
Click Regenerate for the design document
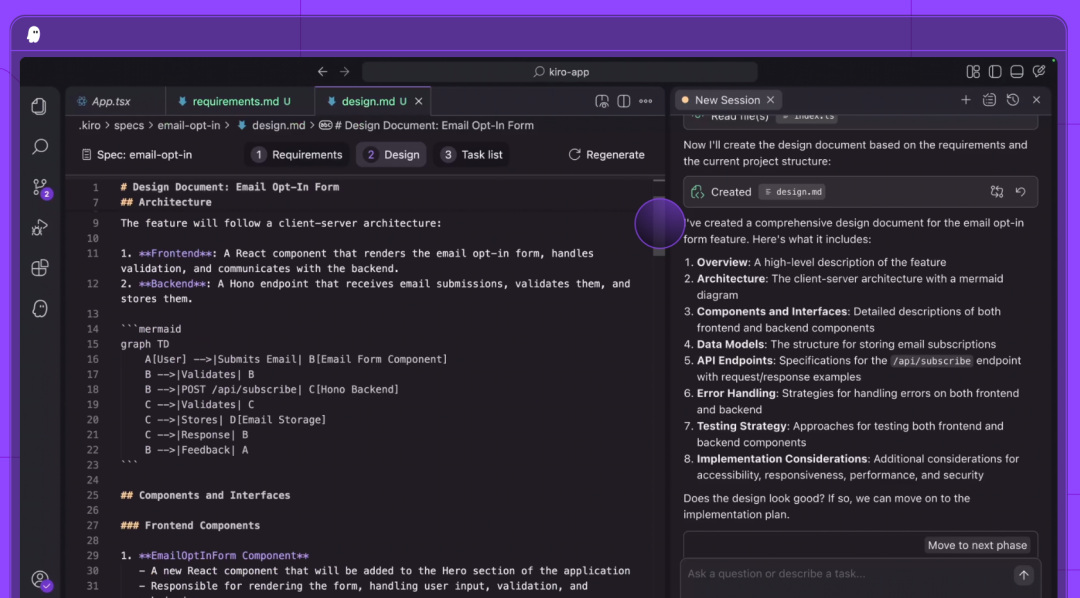606,155
